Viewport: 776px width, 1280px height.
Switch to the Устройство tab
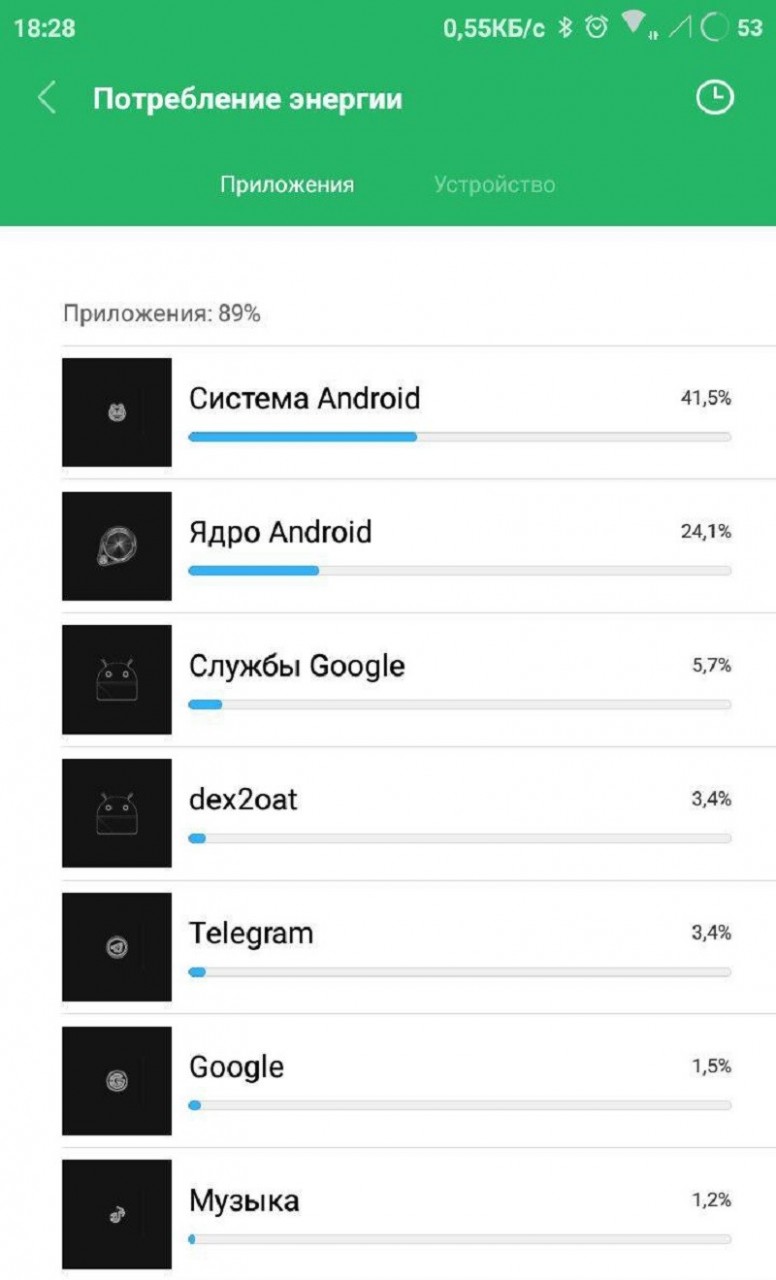tap(494, 185)
